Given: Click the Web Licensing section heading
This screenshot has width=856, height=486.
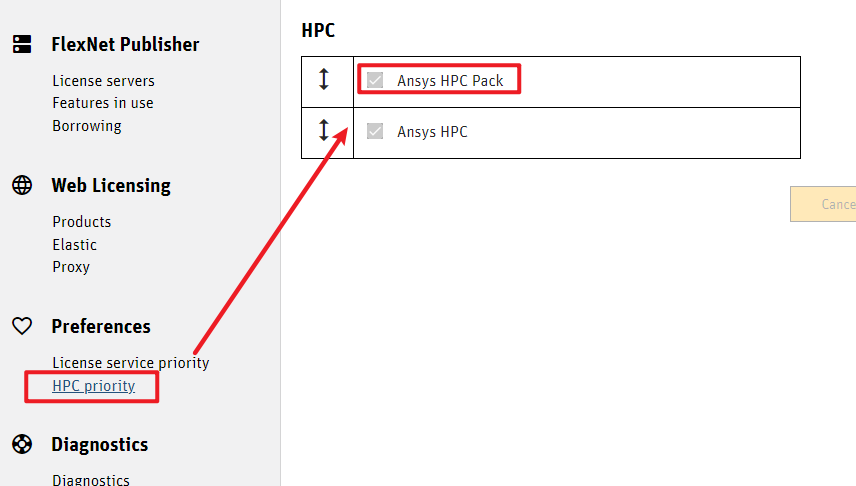Looking at the screenshot, I should [111, 185].
